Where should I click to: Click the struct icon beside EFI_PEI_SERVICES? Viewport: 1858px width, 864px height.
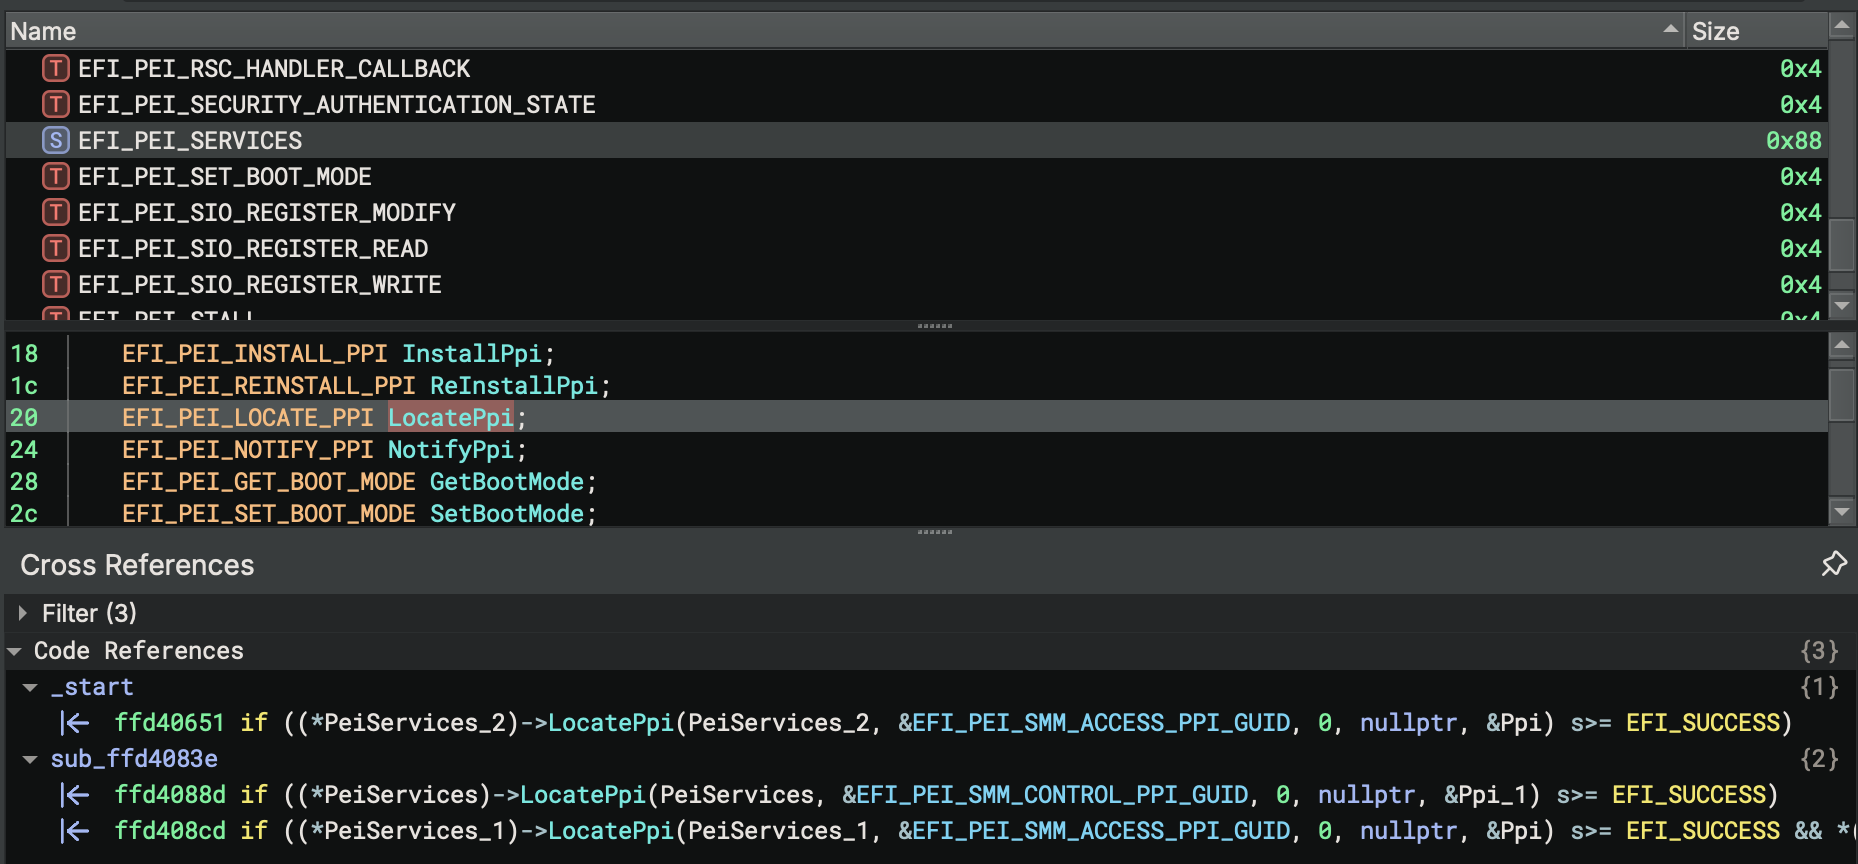[x=56, y=141]
